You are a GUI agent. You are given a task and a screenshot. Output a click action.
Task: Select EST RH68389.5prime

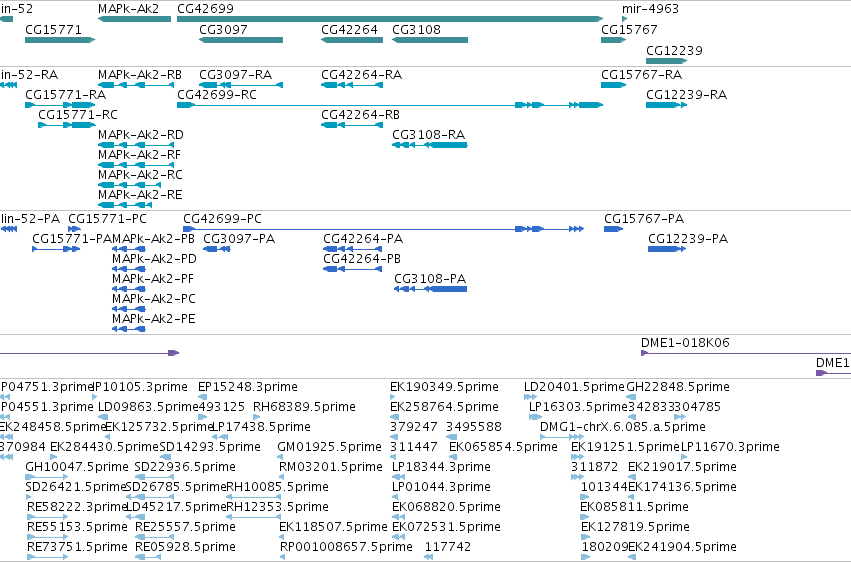click(258, 417)
